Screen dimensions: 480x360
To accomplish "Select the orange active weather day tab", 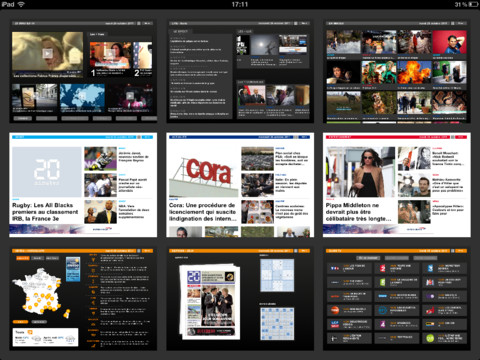I will [23, 258].
